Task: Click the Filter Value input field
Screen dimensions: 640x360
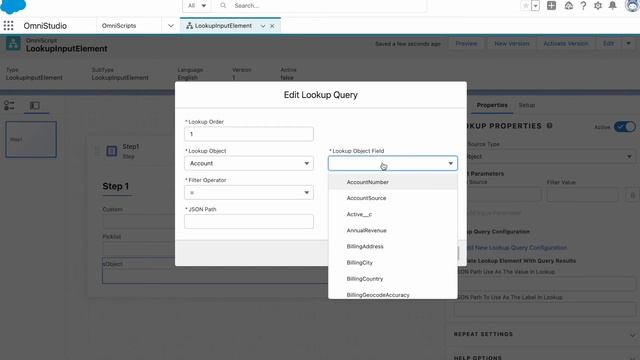Action: 582,195
